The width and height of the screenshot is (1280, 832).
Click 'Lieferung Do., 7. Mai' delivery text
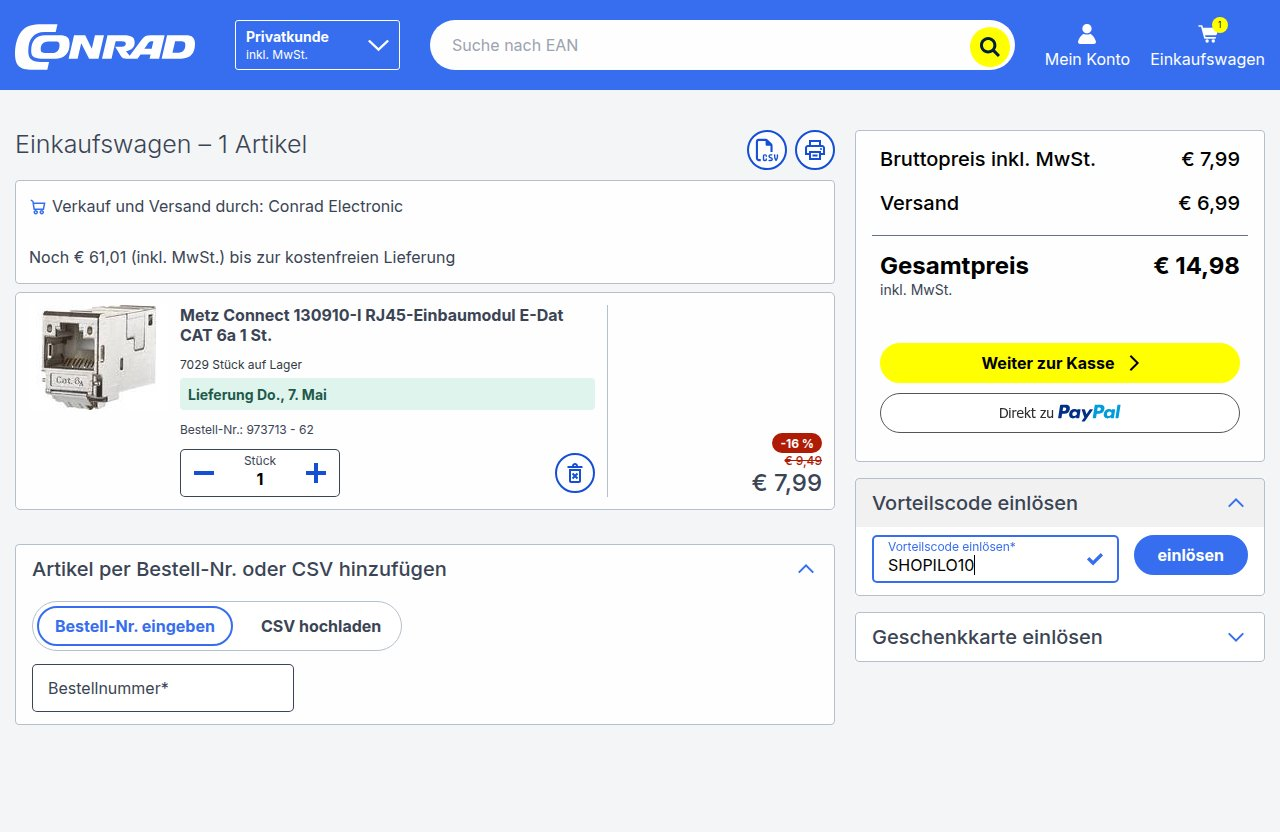click(x=257, y=394)
